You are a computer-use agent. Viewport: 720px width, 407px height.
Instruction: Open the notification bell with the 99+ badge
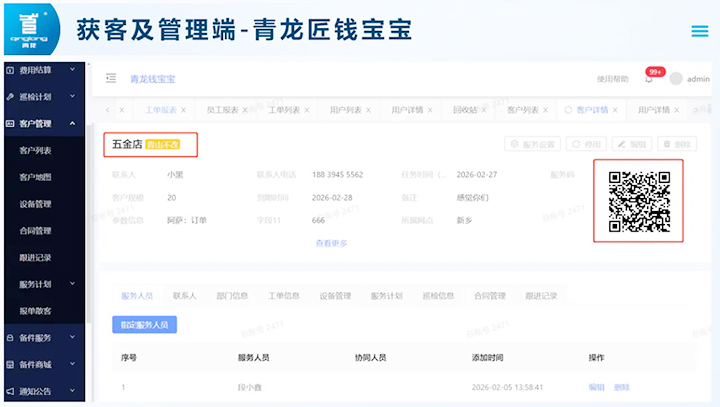click(x=649, y=79)
